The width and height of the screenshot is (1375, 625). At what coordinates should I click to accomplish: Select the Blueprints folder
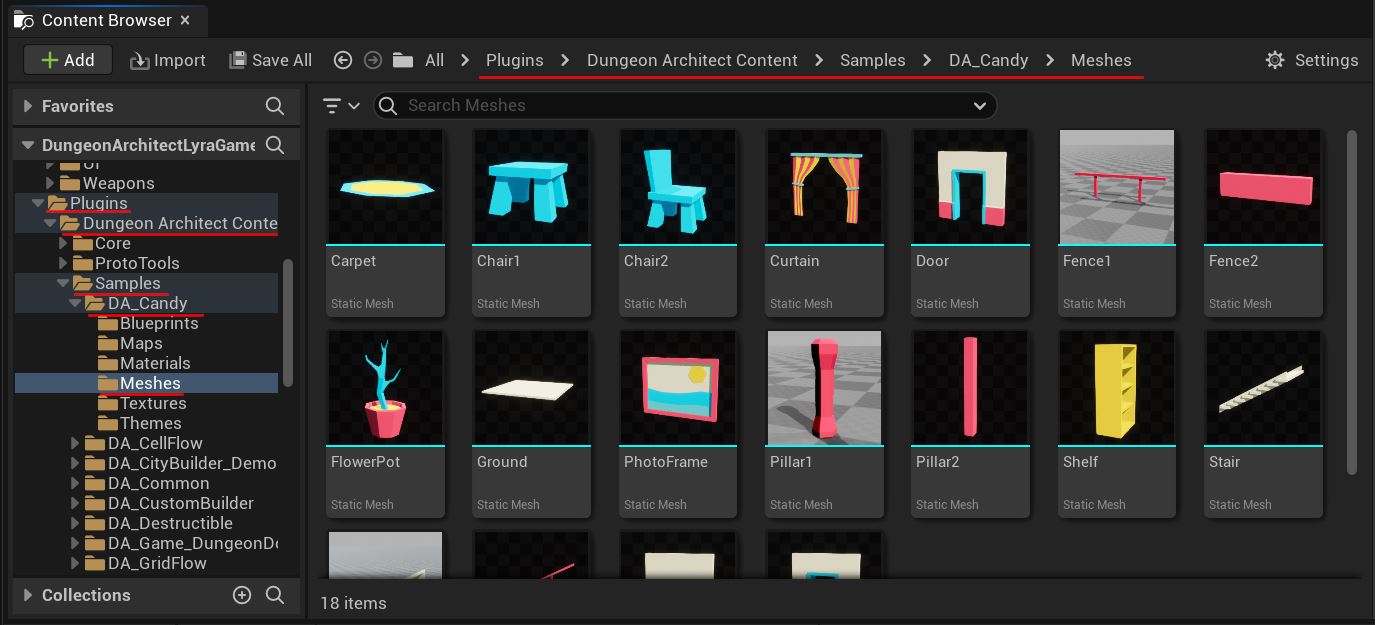pyautogui.click(x=147, y=323)
